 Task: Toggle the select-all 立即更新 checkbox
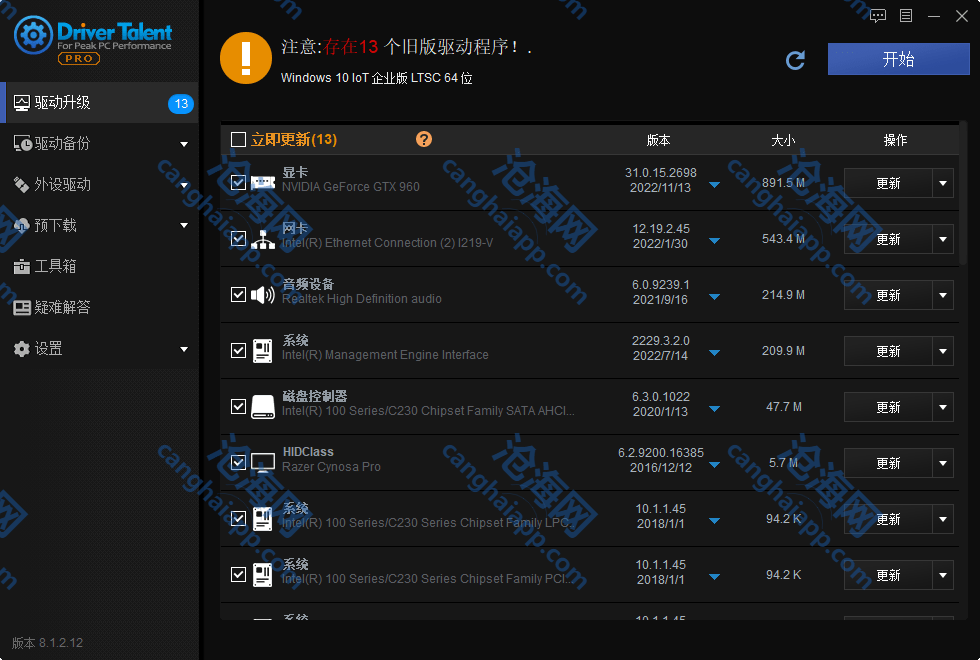point(238,140)
